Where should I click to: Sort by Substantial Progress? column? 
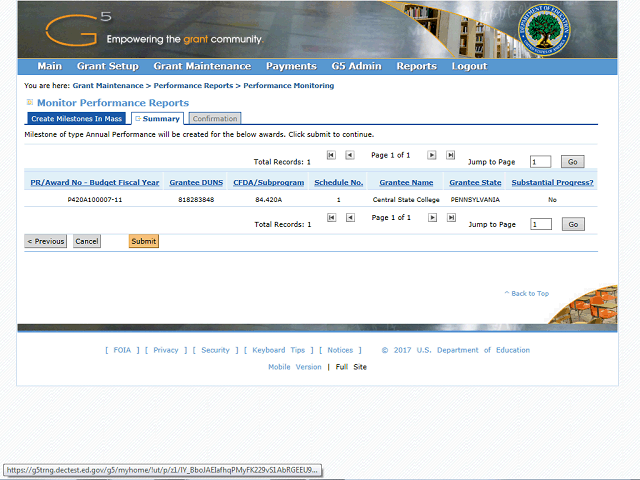(553, 182)
